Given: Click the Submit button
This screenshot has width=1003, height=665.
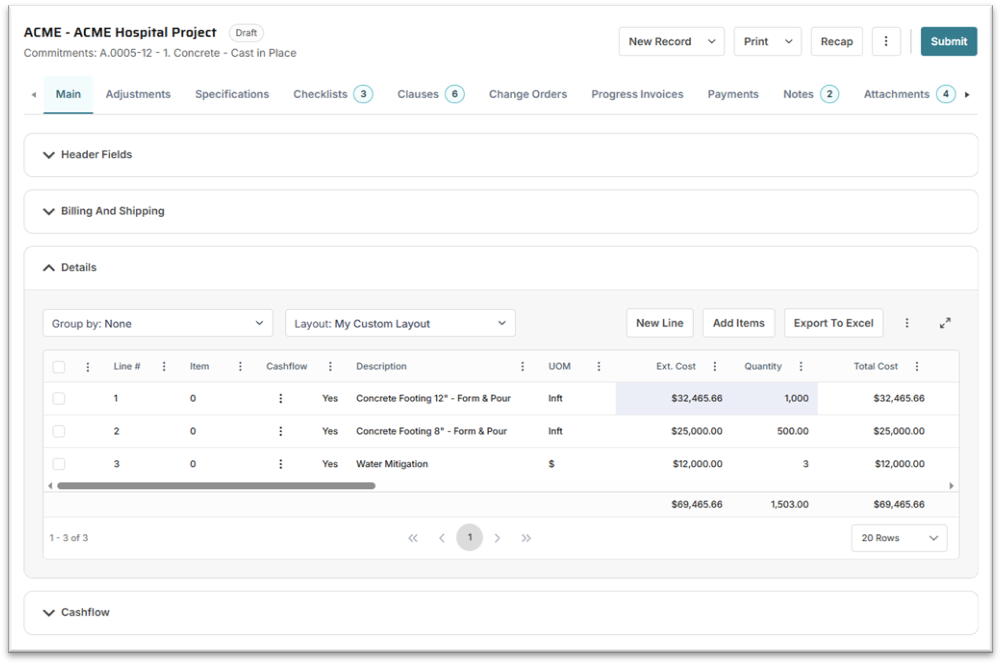Looking at the screenshot, I should click(x=948, y=41).
